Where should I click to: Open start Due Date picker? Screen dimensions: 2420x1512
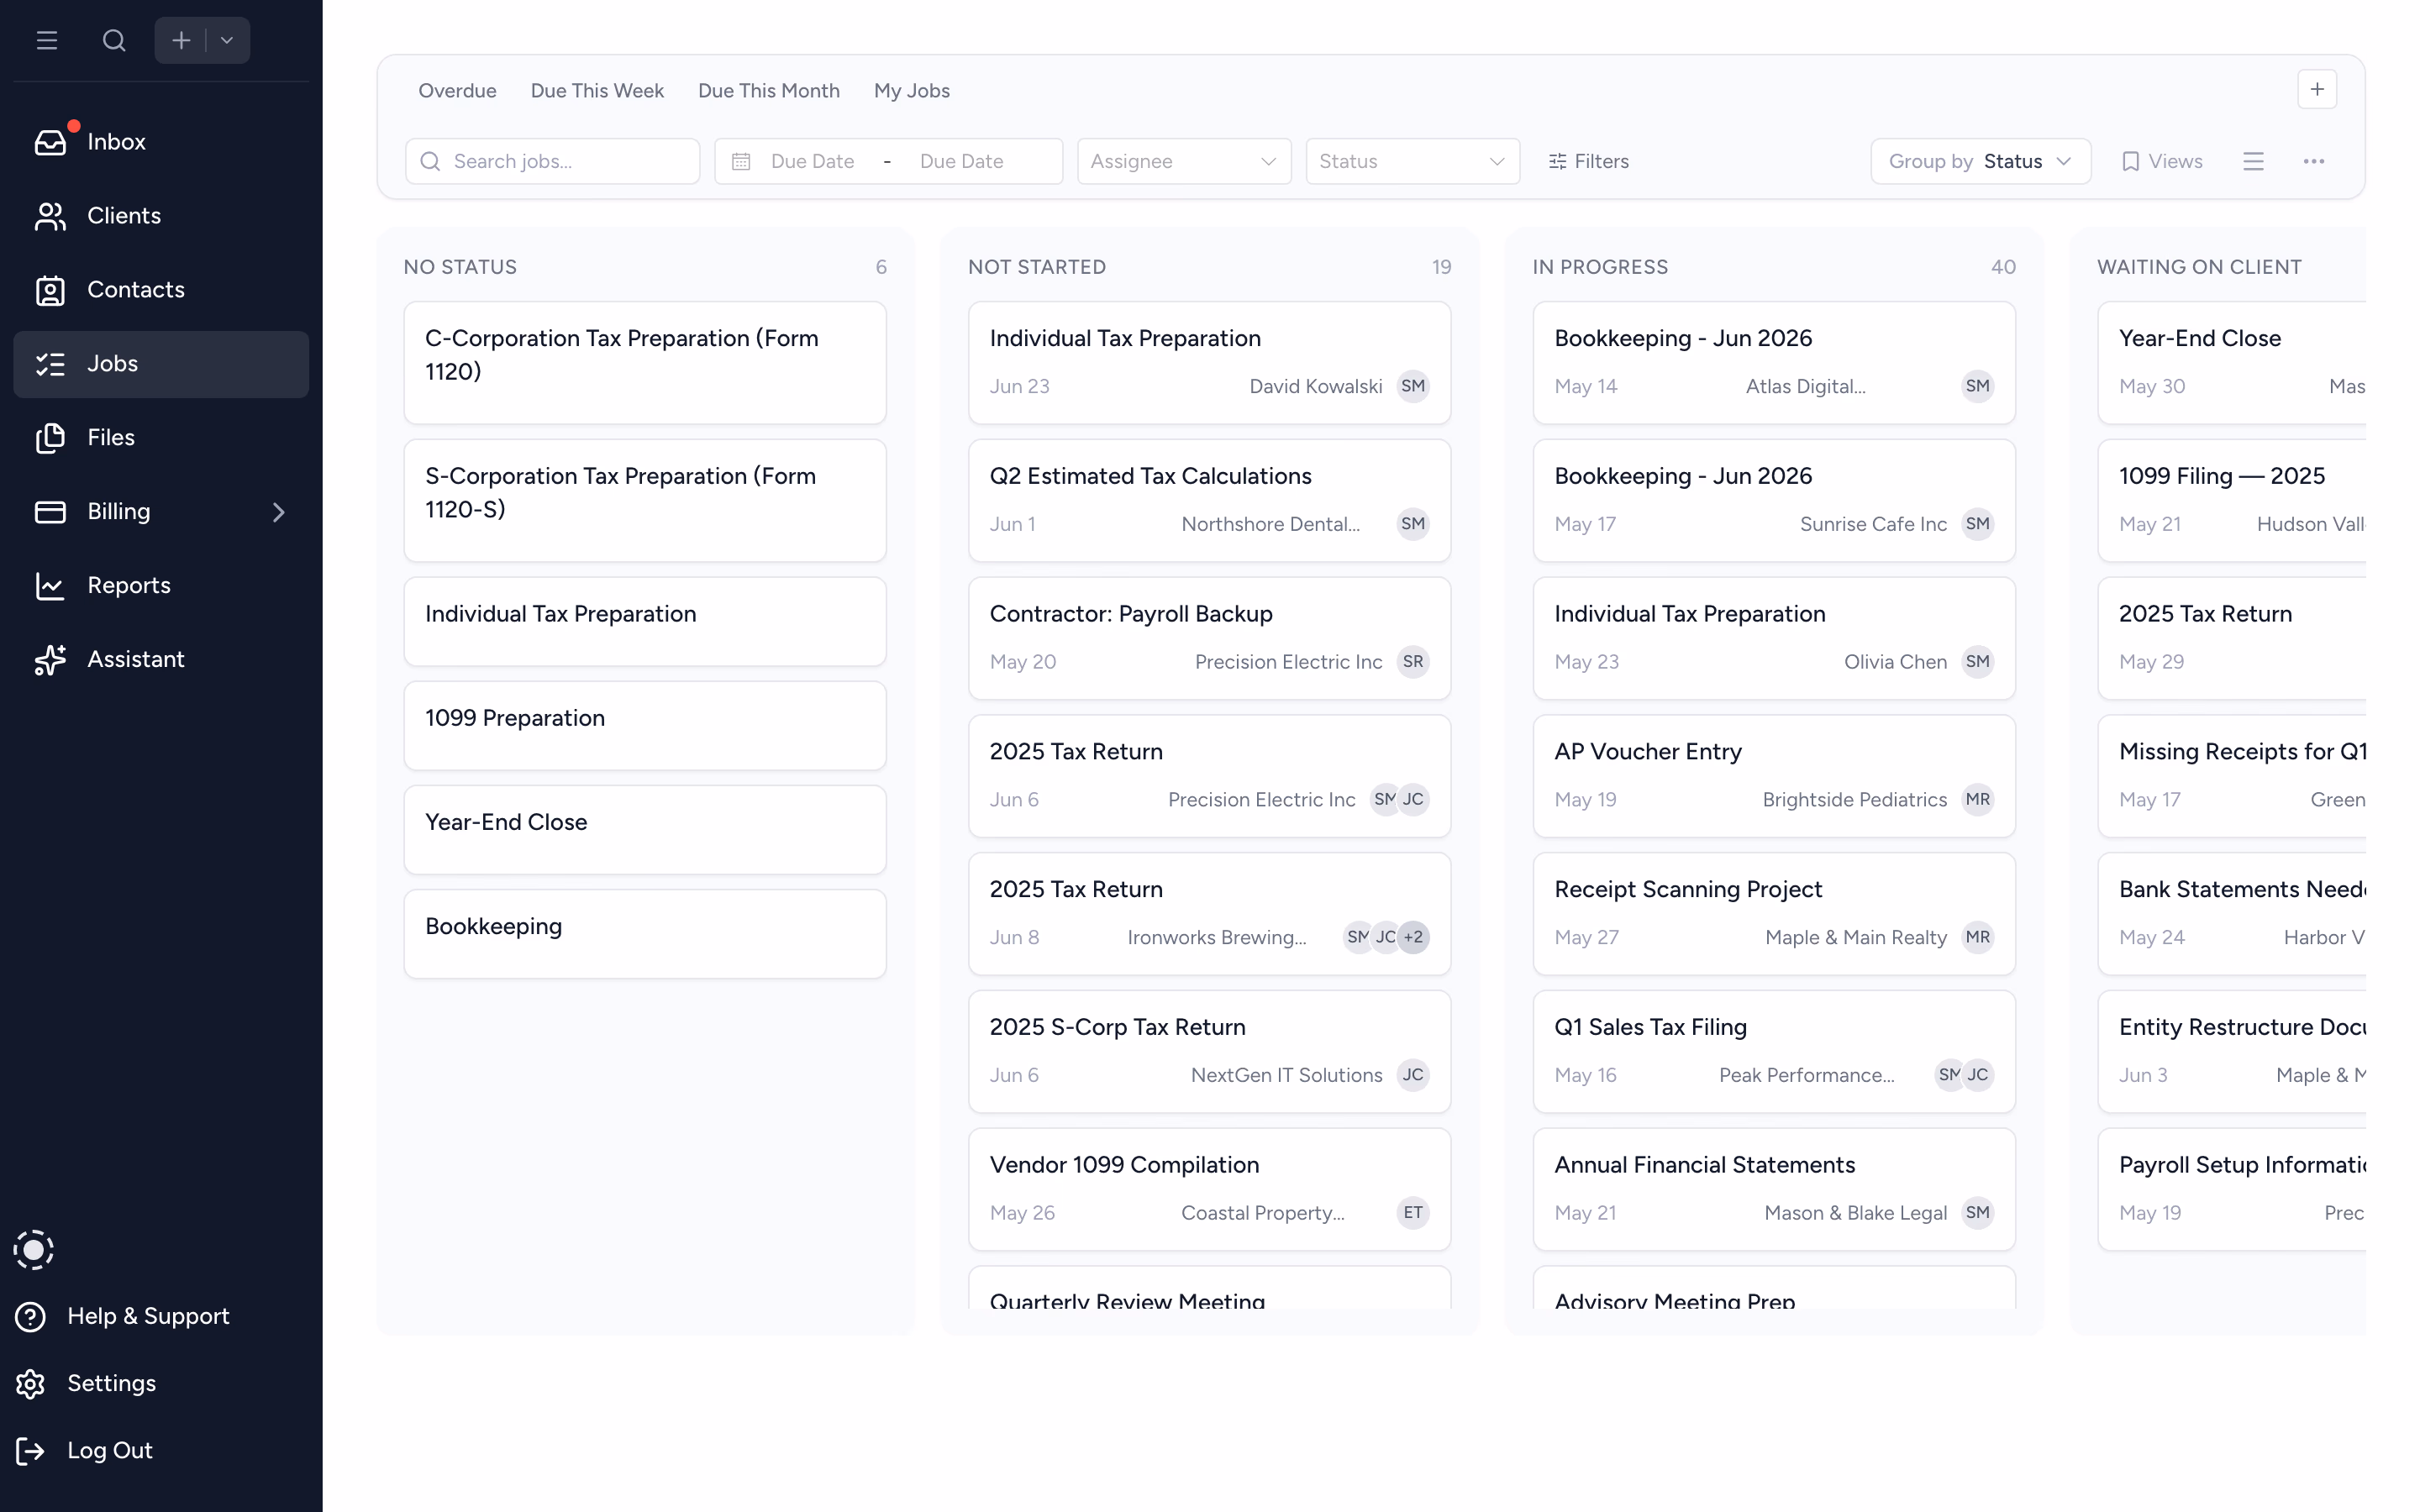812,161
